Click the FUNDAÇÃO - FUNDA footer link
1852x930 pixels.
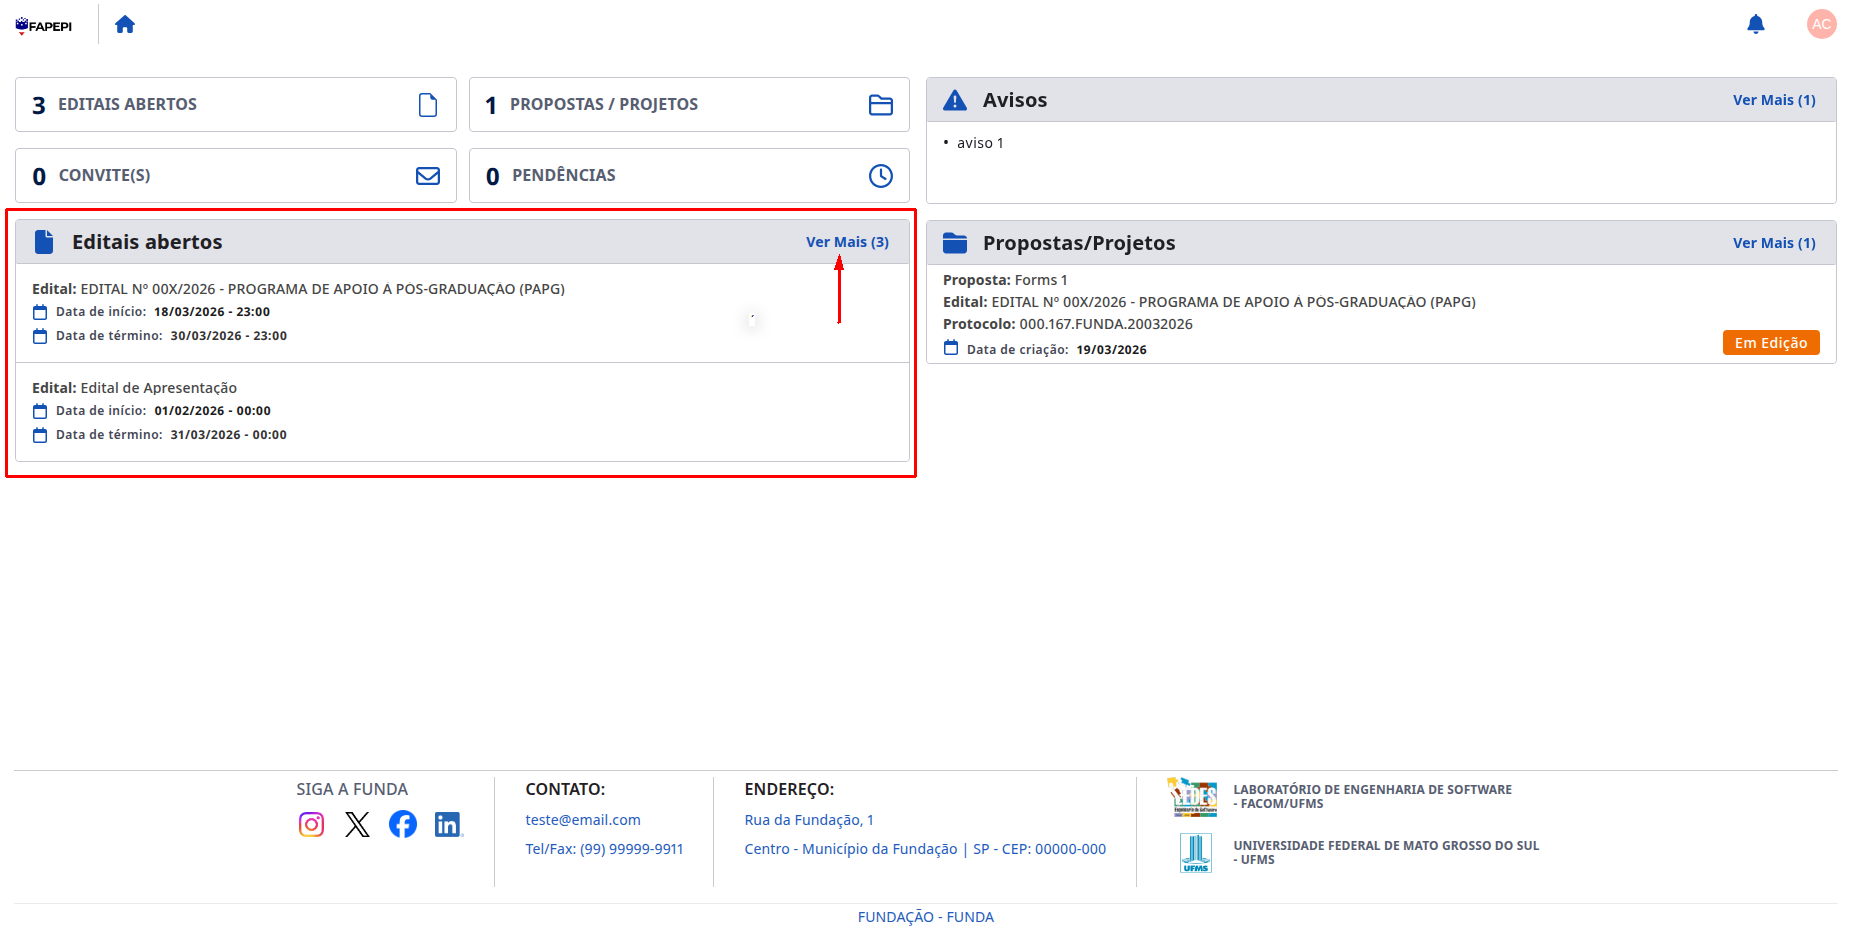click(926, 917)
